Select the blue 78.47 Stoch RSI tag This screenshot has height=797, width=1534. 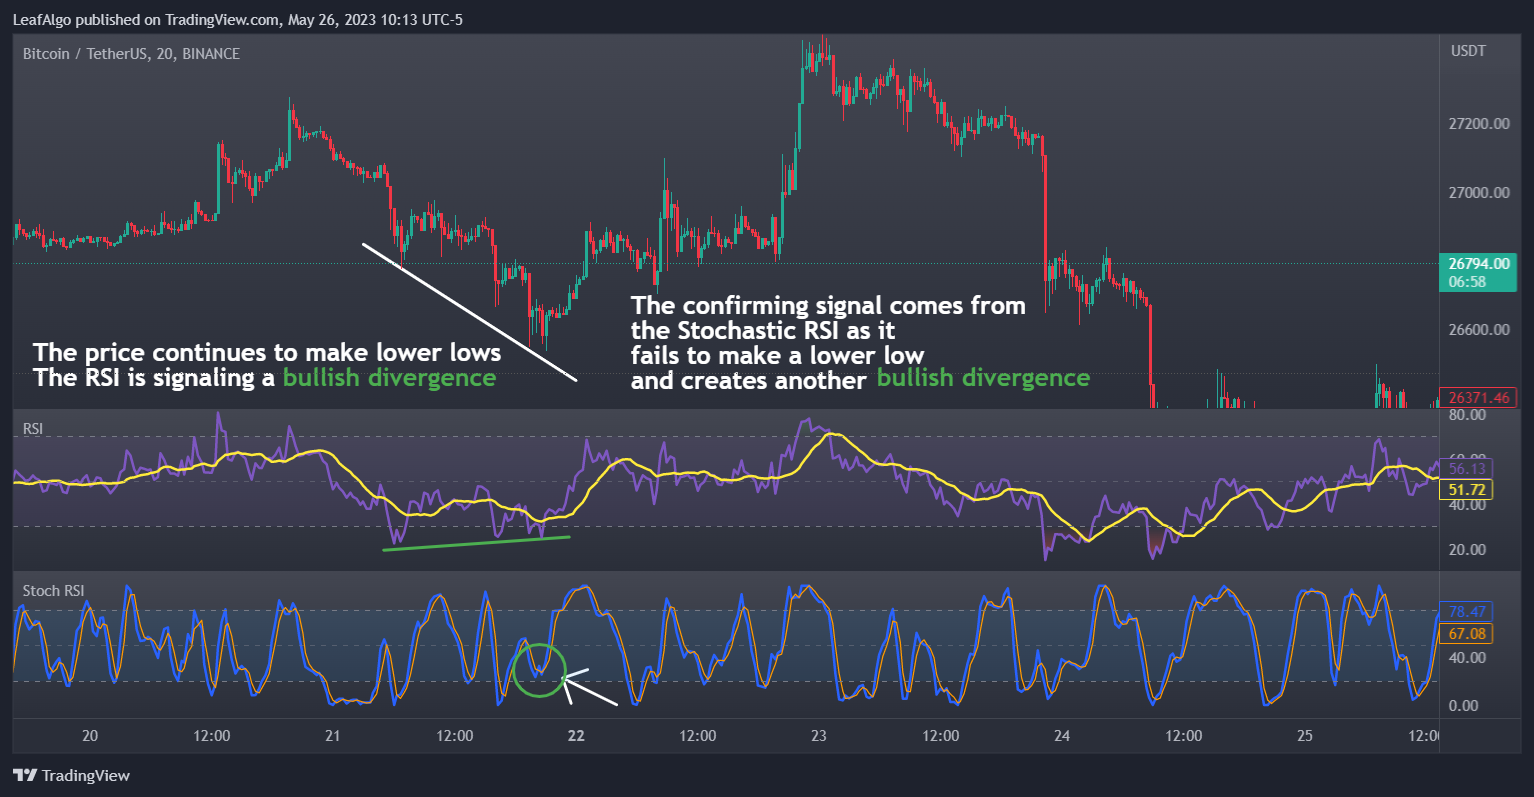[1467, 612]
